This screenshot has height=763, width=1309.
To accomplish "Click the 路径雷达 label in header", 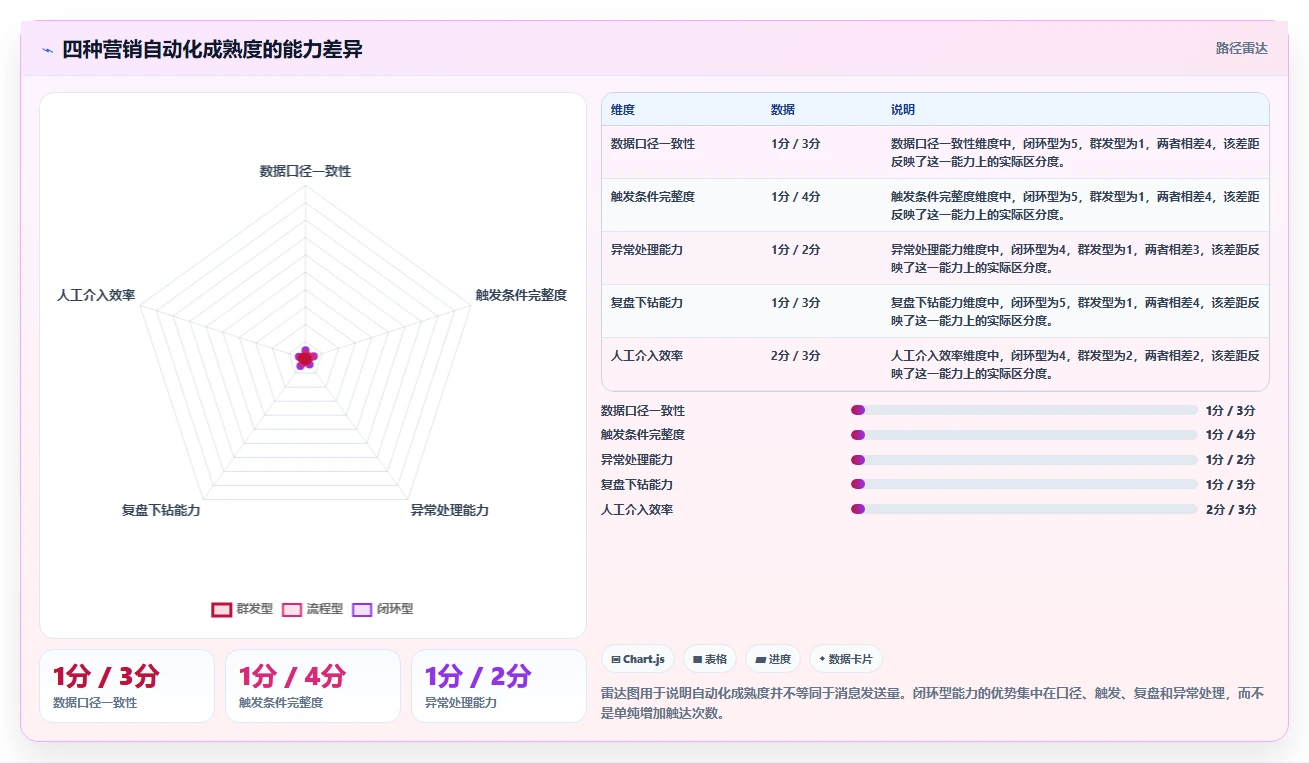I will [1242, 48].
